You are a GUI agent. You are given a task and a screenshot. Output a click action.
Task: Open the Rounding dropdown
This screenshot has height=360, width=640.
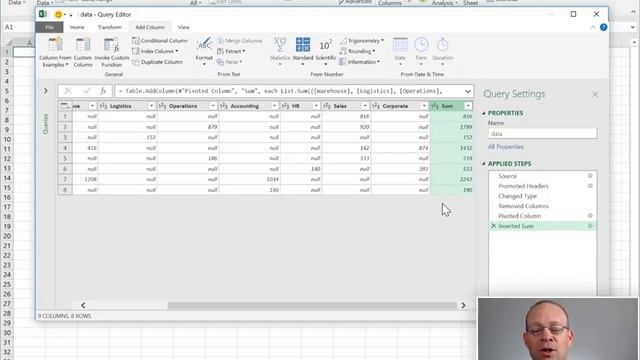click(x=357, y=51)
